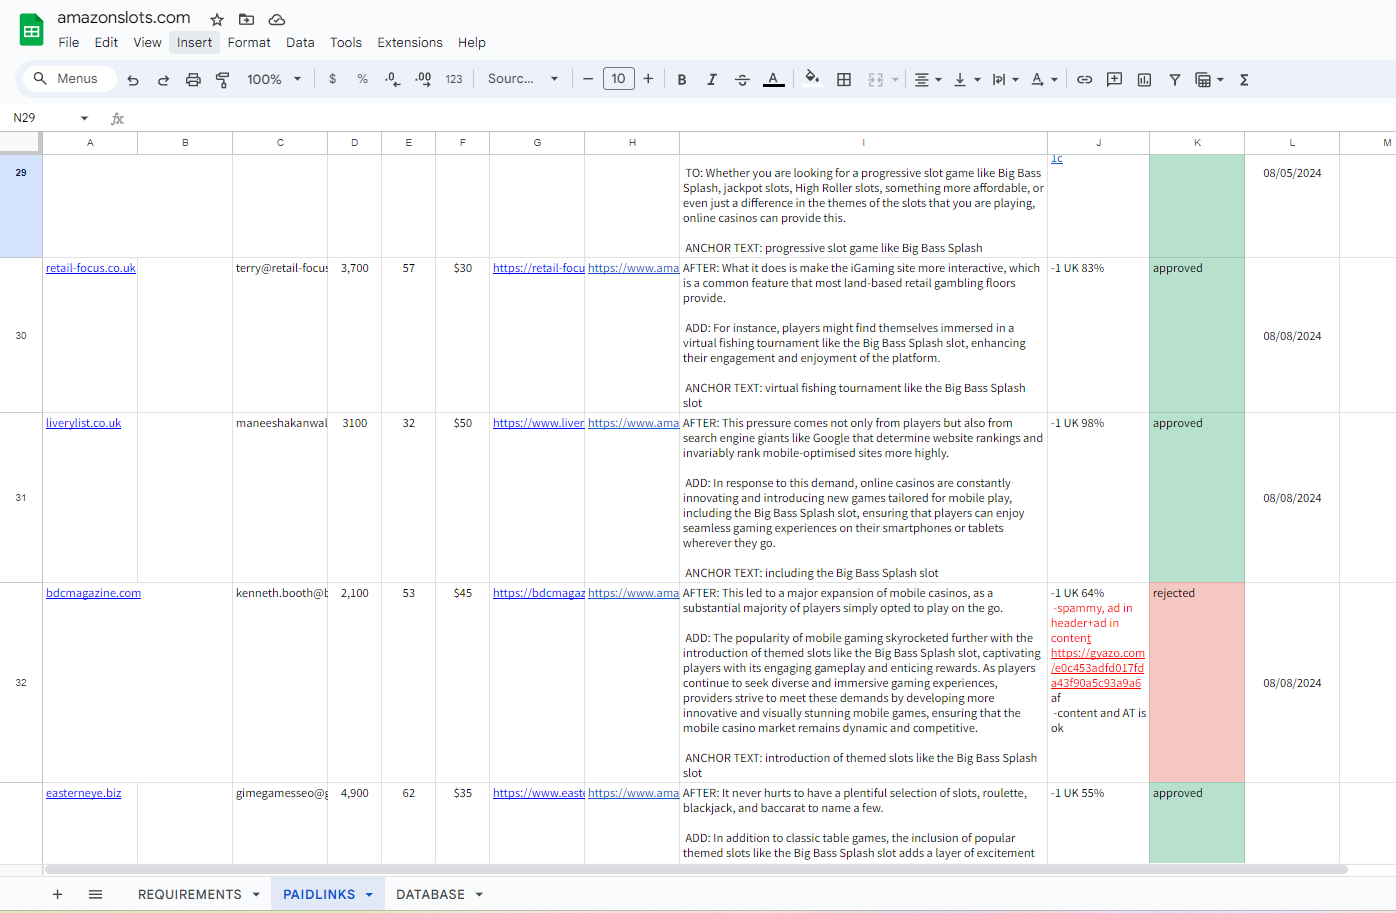This screenshot has width=1396, height=913.
Task: Open text wrapping dropdown
Action: click(1005, 80)
